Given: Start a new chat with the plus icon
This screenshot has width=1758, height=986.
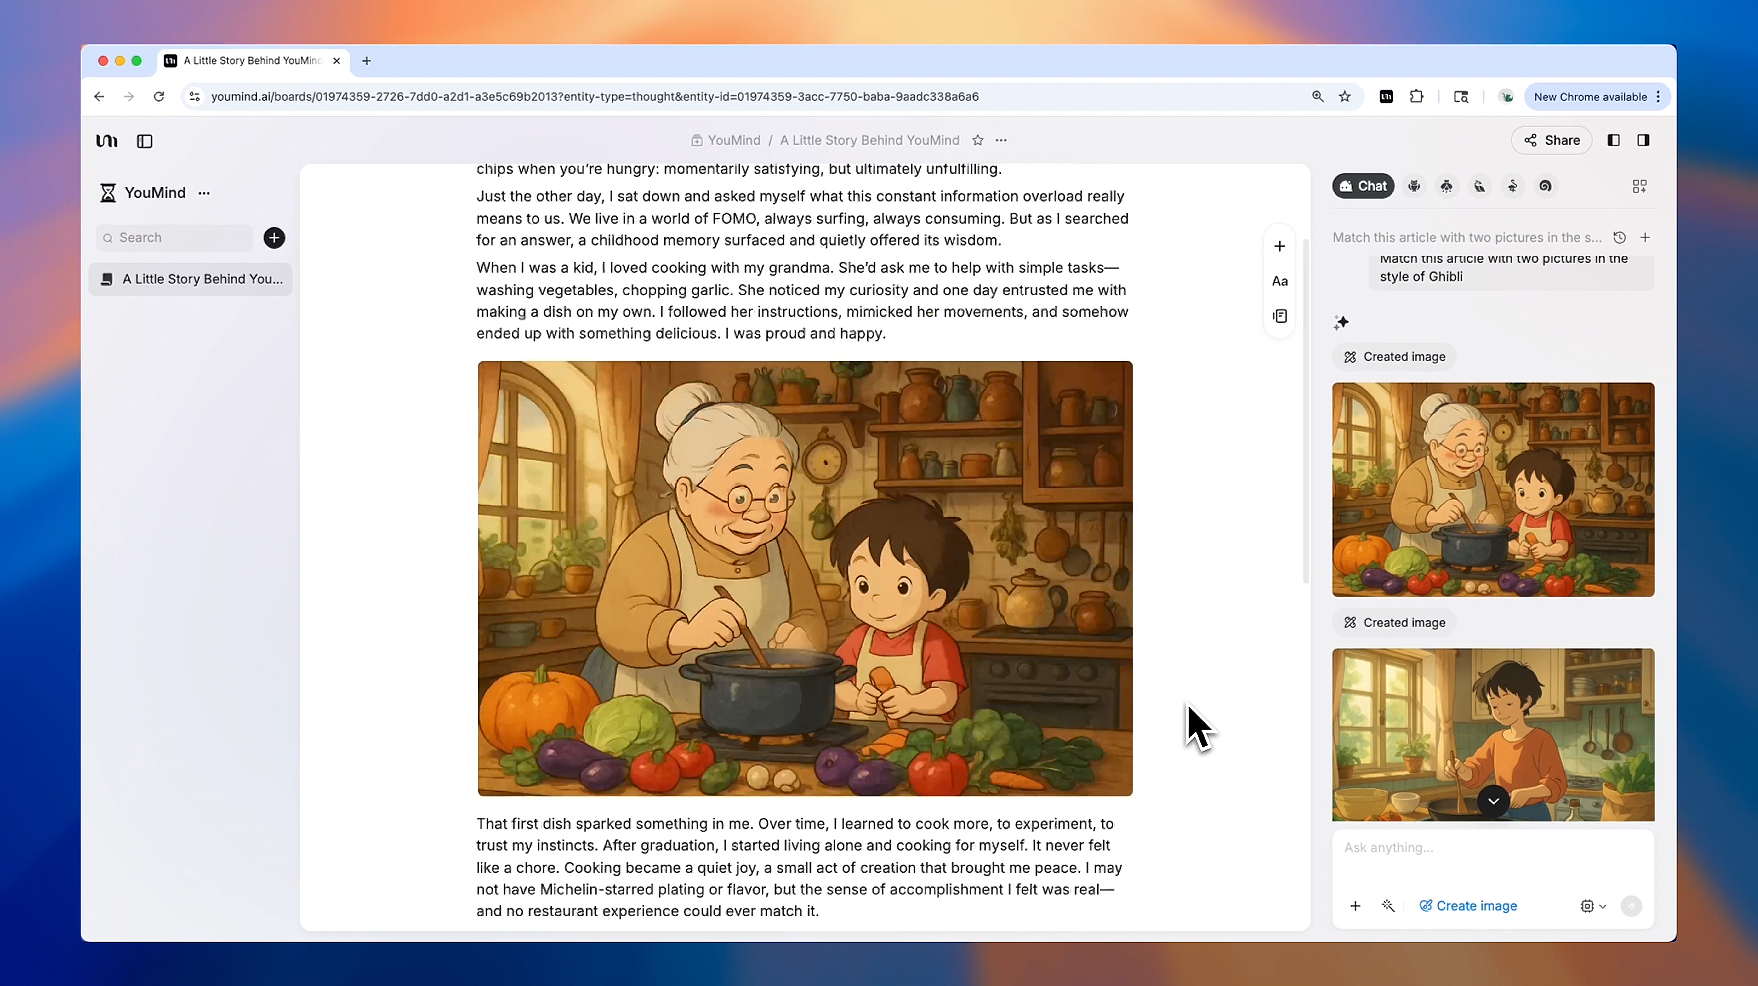Looking at the screenshot, I should [x=1645, y=238].
